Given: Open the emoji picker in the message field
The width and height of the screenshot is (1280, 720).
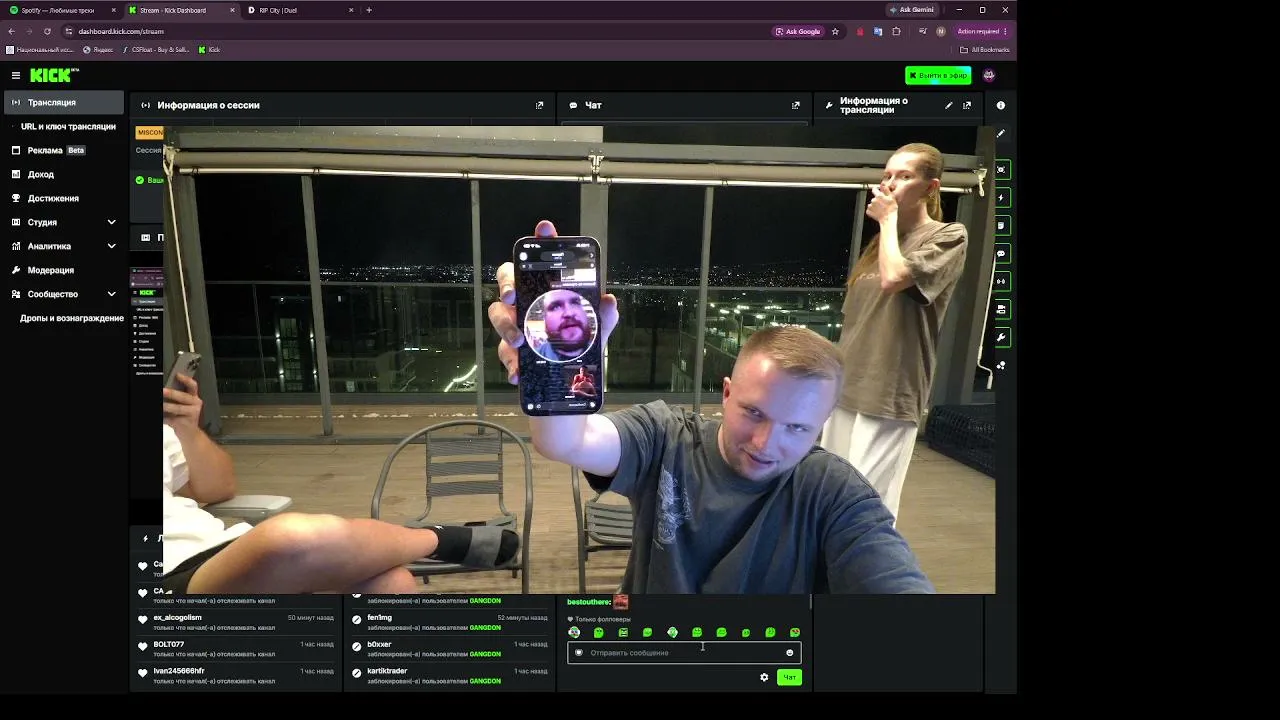Looking at the screenshot, I should click(789, 653).
